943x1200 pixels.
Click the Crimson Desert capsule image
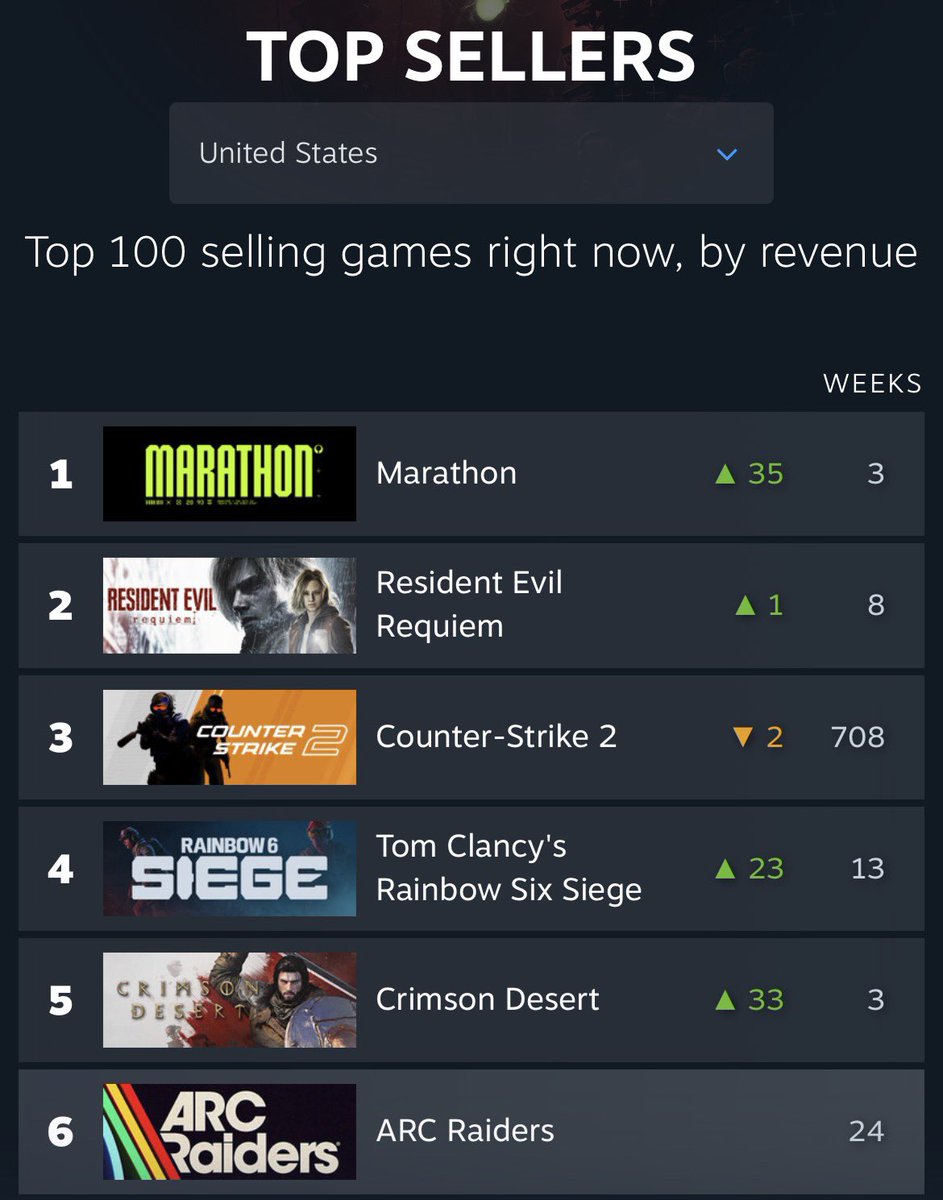[x=228, y=1000]
